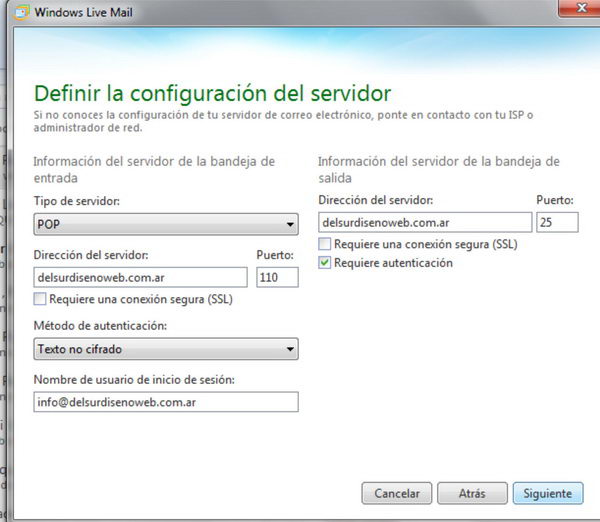
Task: Proceed with the Siguiente button
Action: pos(548,493)
